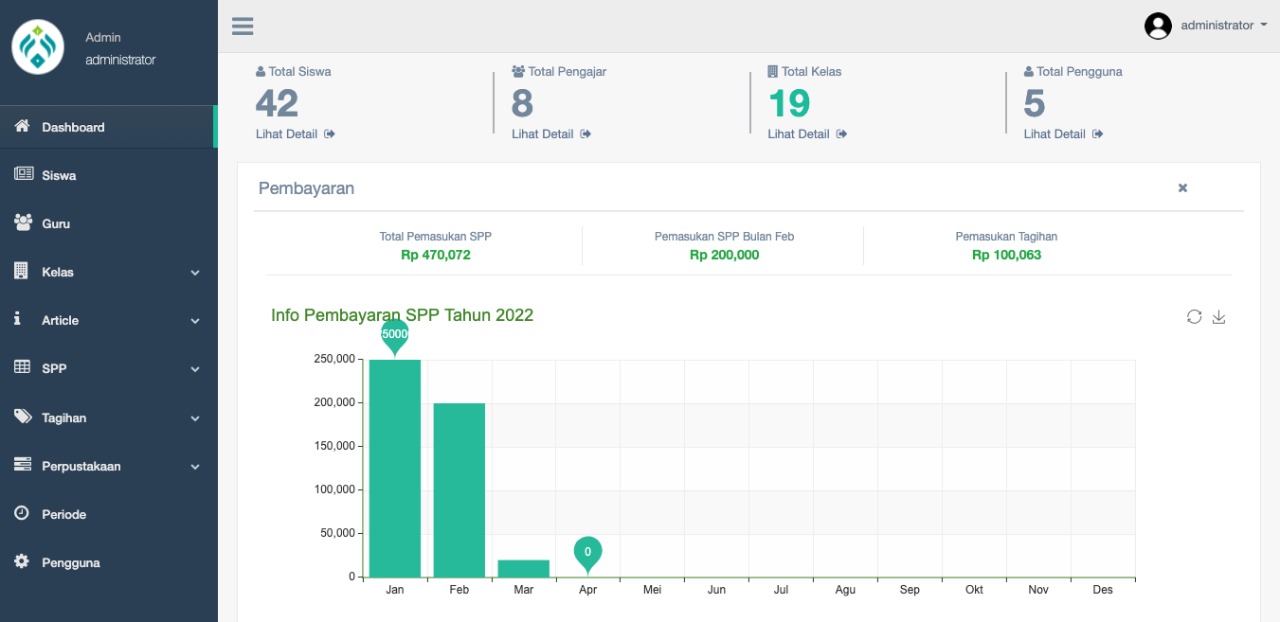Click the Pengguna gear icon
Image resolution: width=1280 pixels, height=622 pixels.
pos(22,562)
